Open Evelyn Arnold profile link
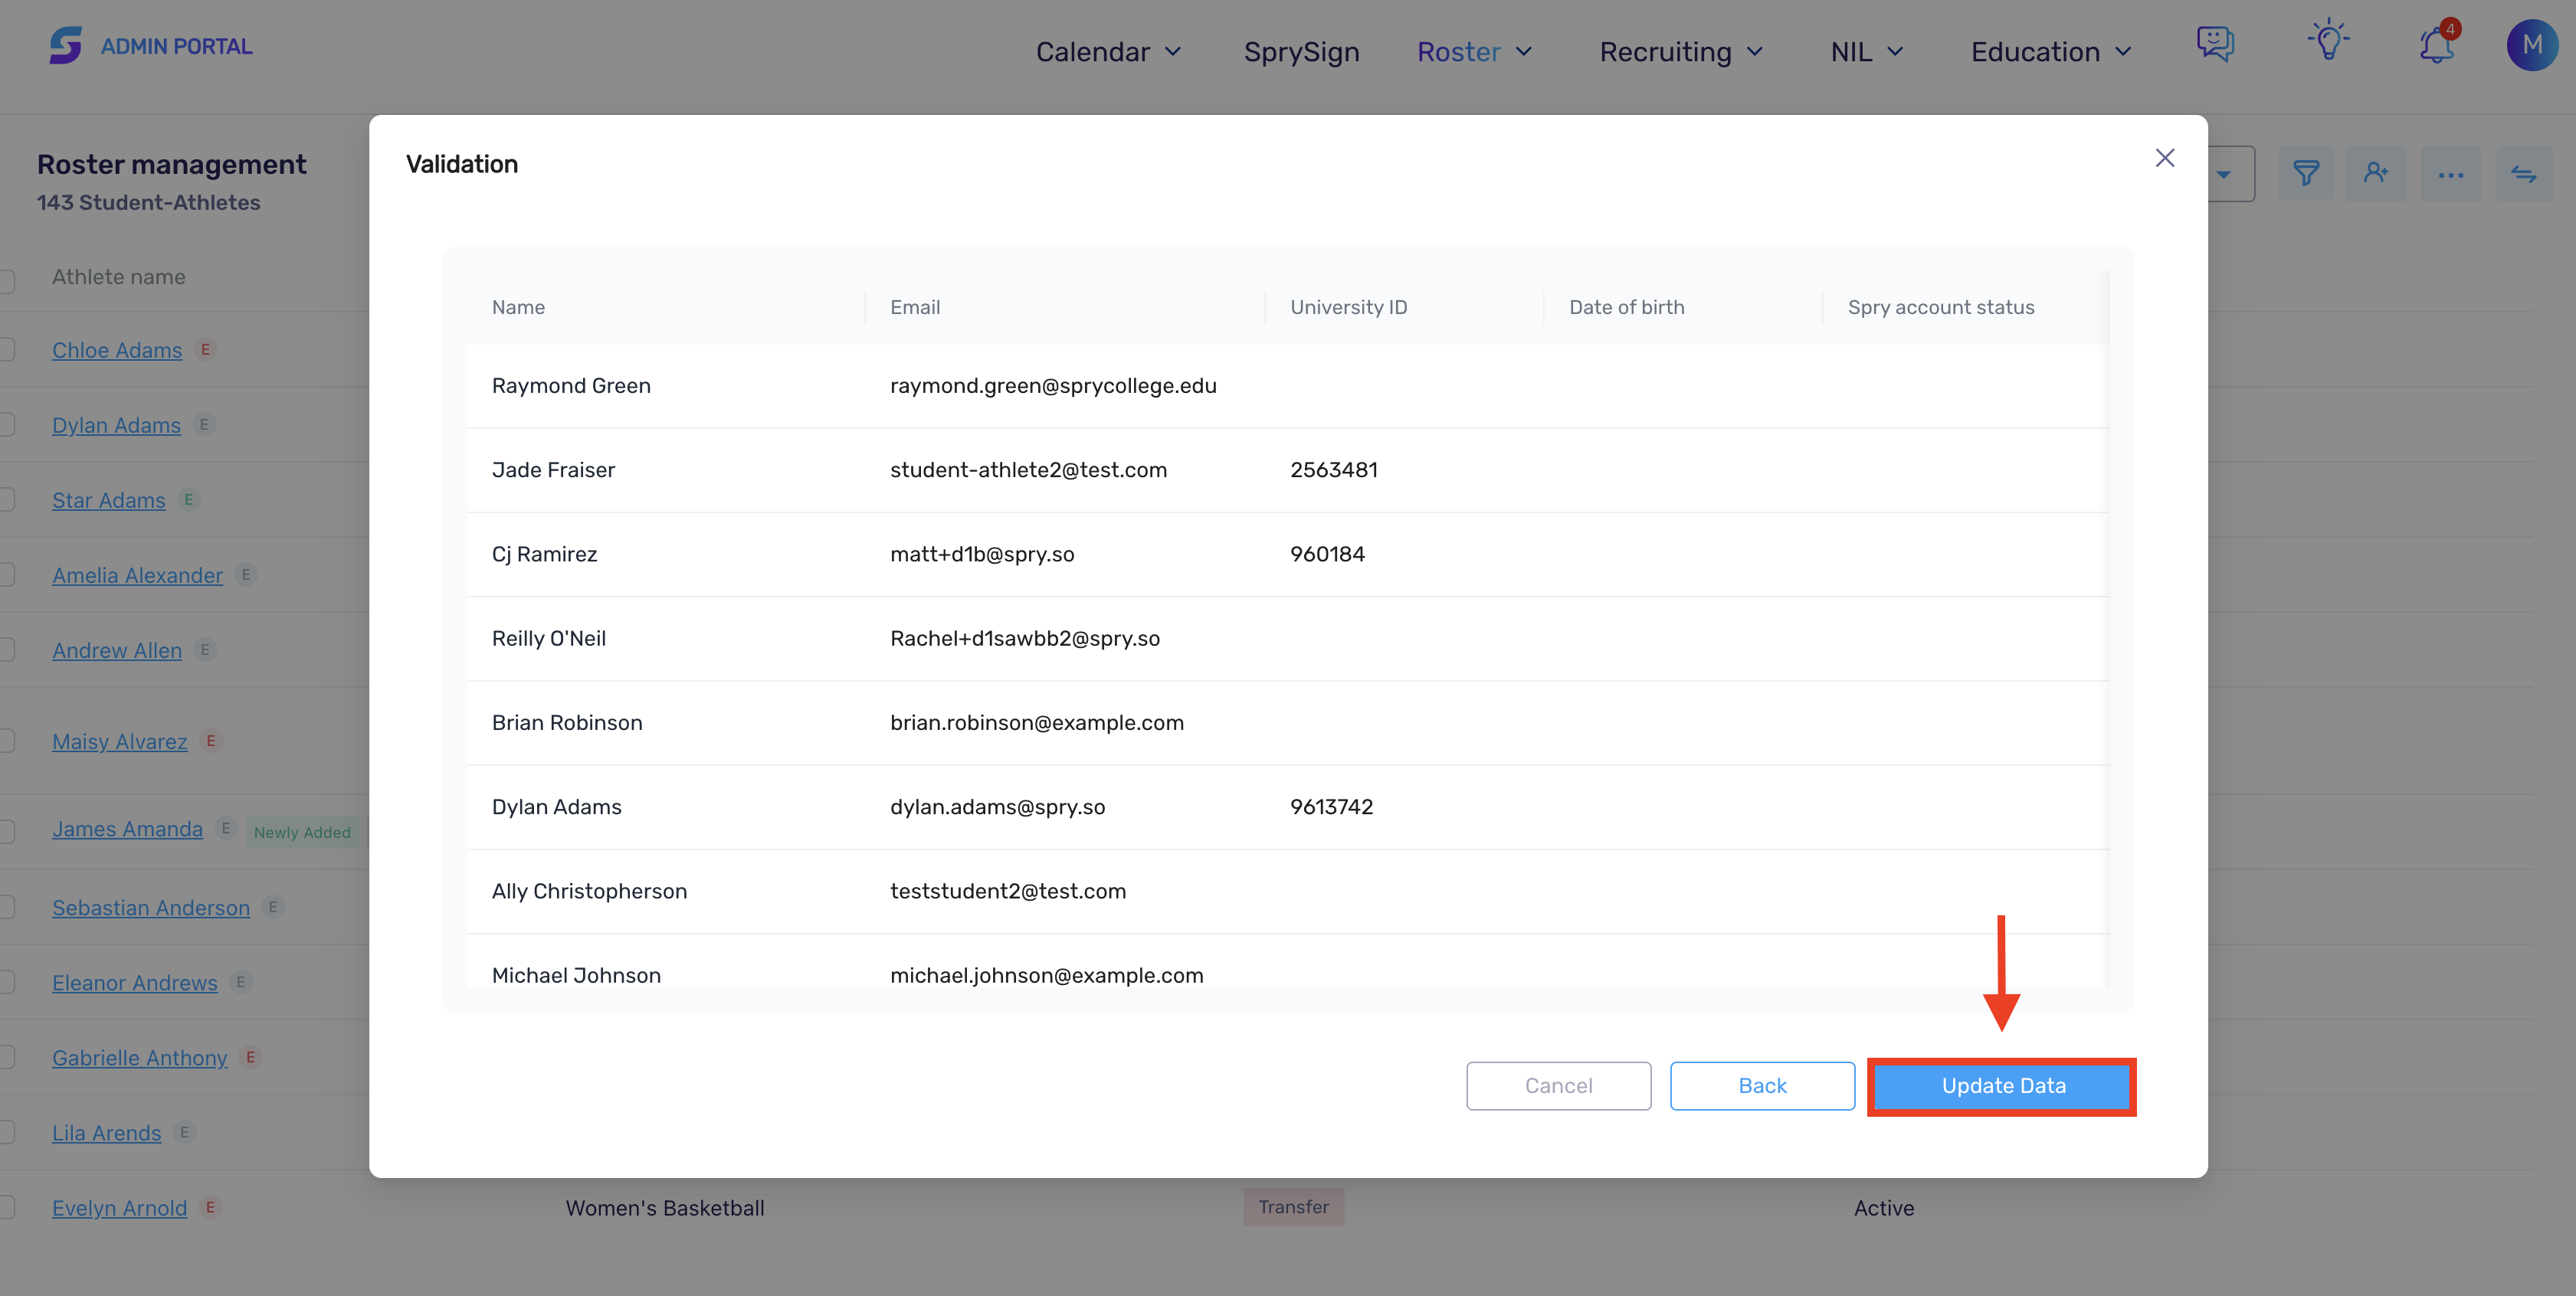 tap(119, 1207)
